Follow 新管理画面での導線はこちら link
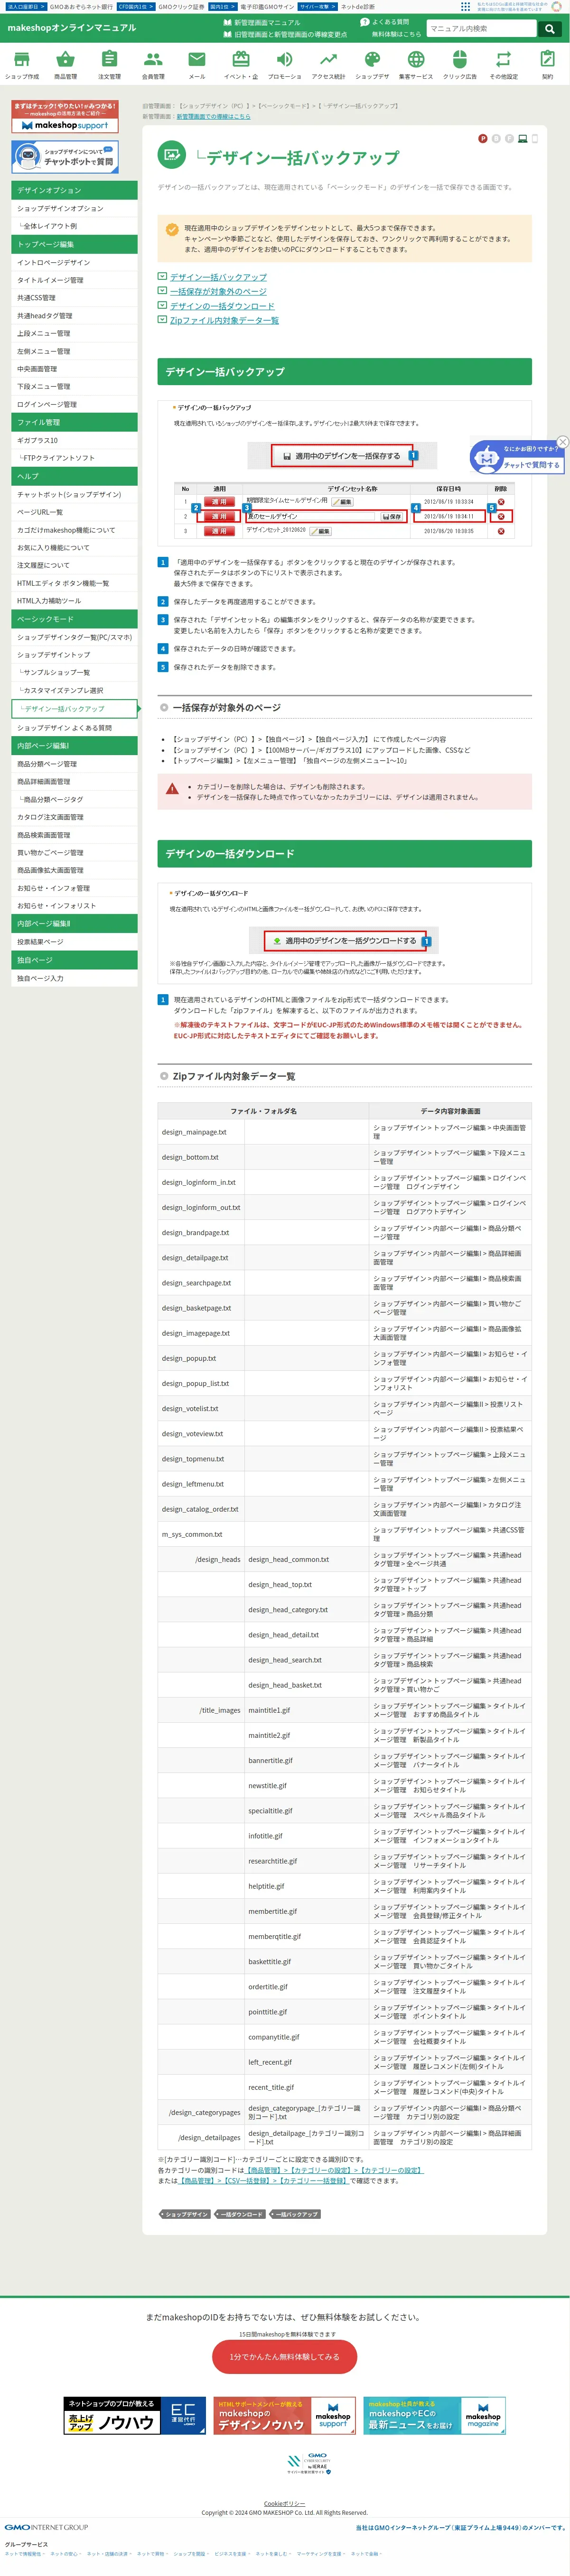 pos(213,116)
